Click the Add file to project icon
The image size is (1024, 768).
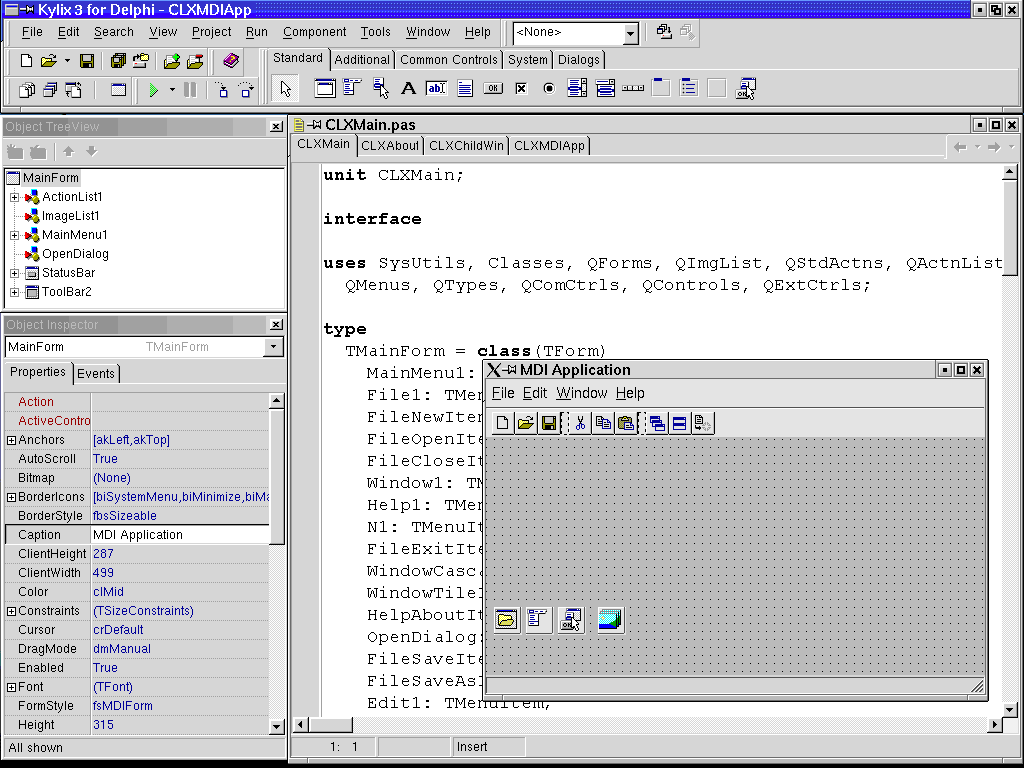tap(172, 61)
